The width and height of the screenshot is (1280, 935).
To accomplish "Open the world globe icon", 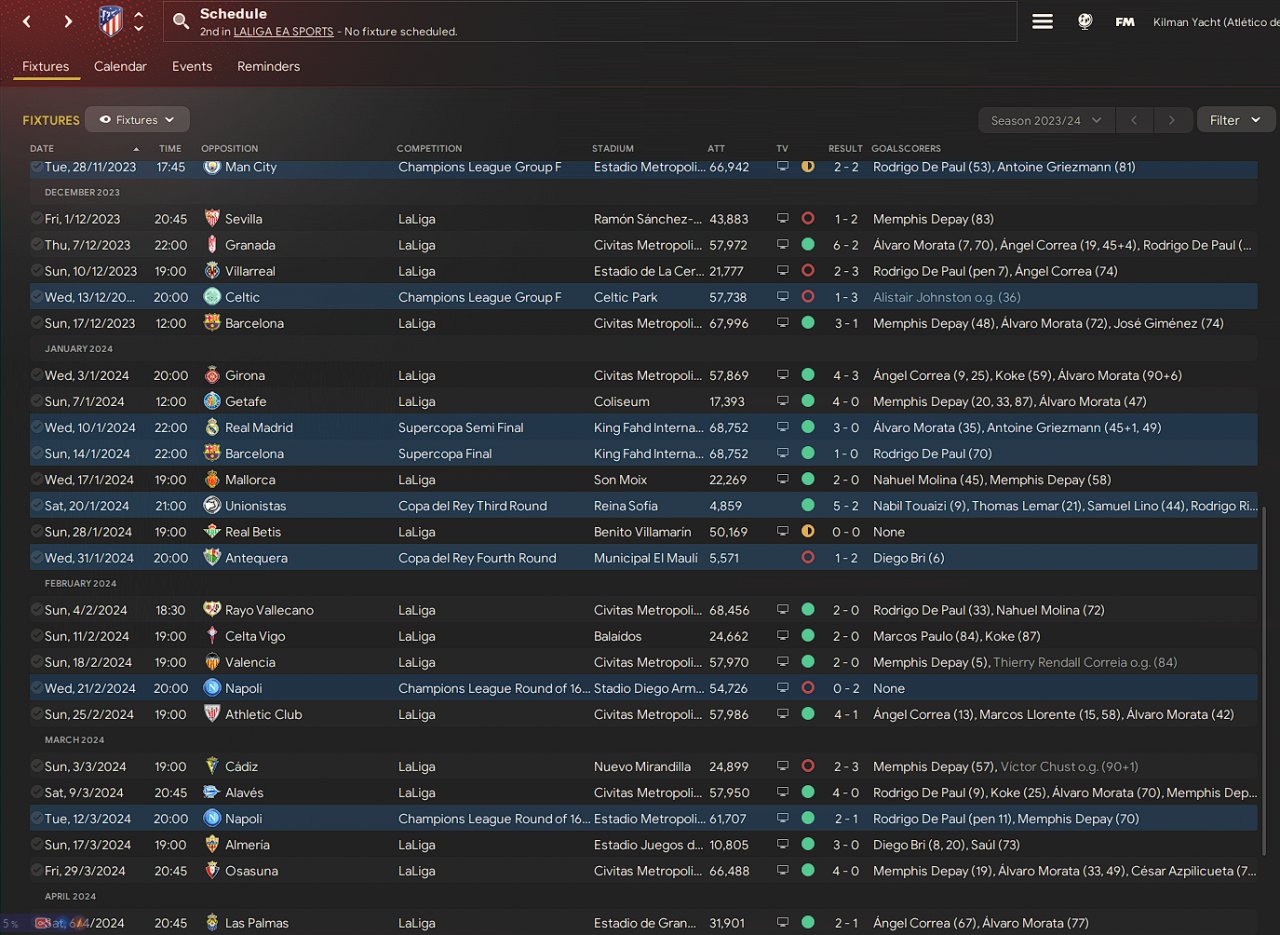I will click(x=1085, y=21).
